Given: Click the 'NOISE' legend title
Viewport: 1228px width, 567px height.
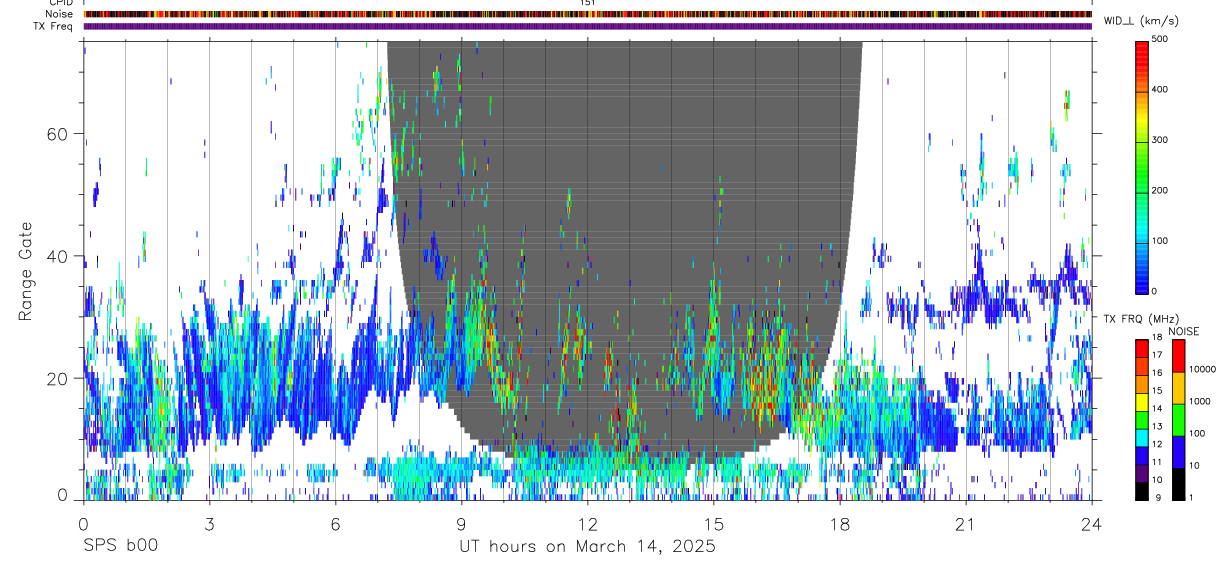Looking at the screenshot, I should tap(1184, 331).
